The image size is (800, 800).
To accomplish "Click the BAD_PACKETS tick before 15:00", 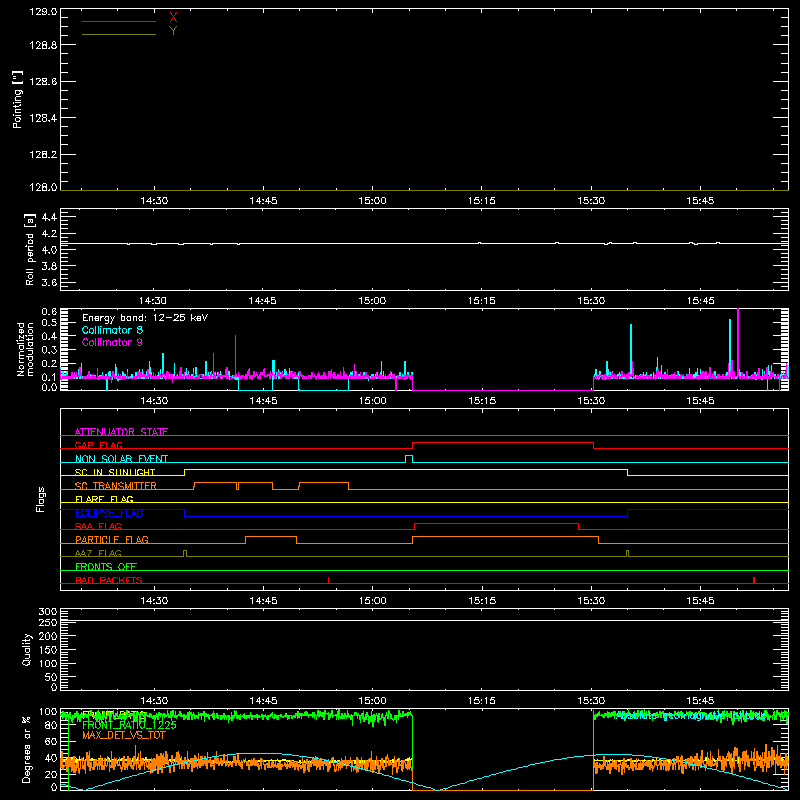I will (x=329, y=580).
